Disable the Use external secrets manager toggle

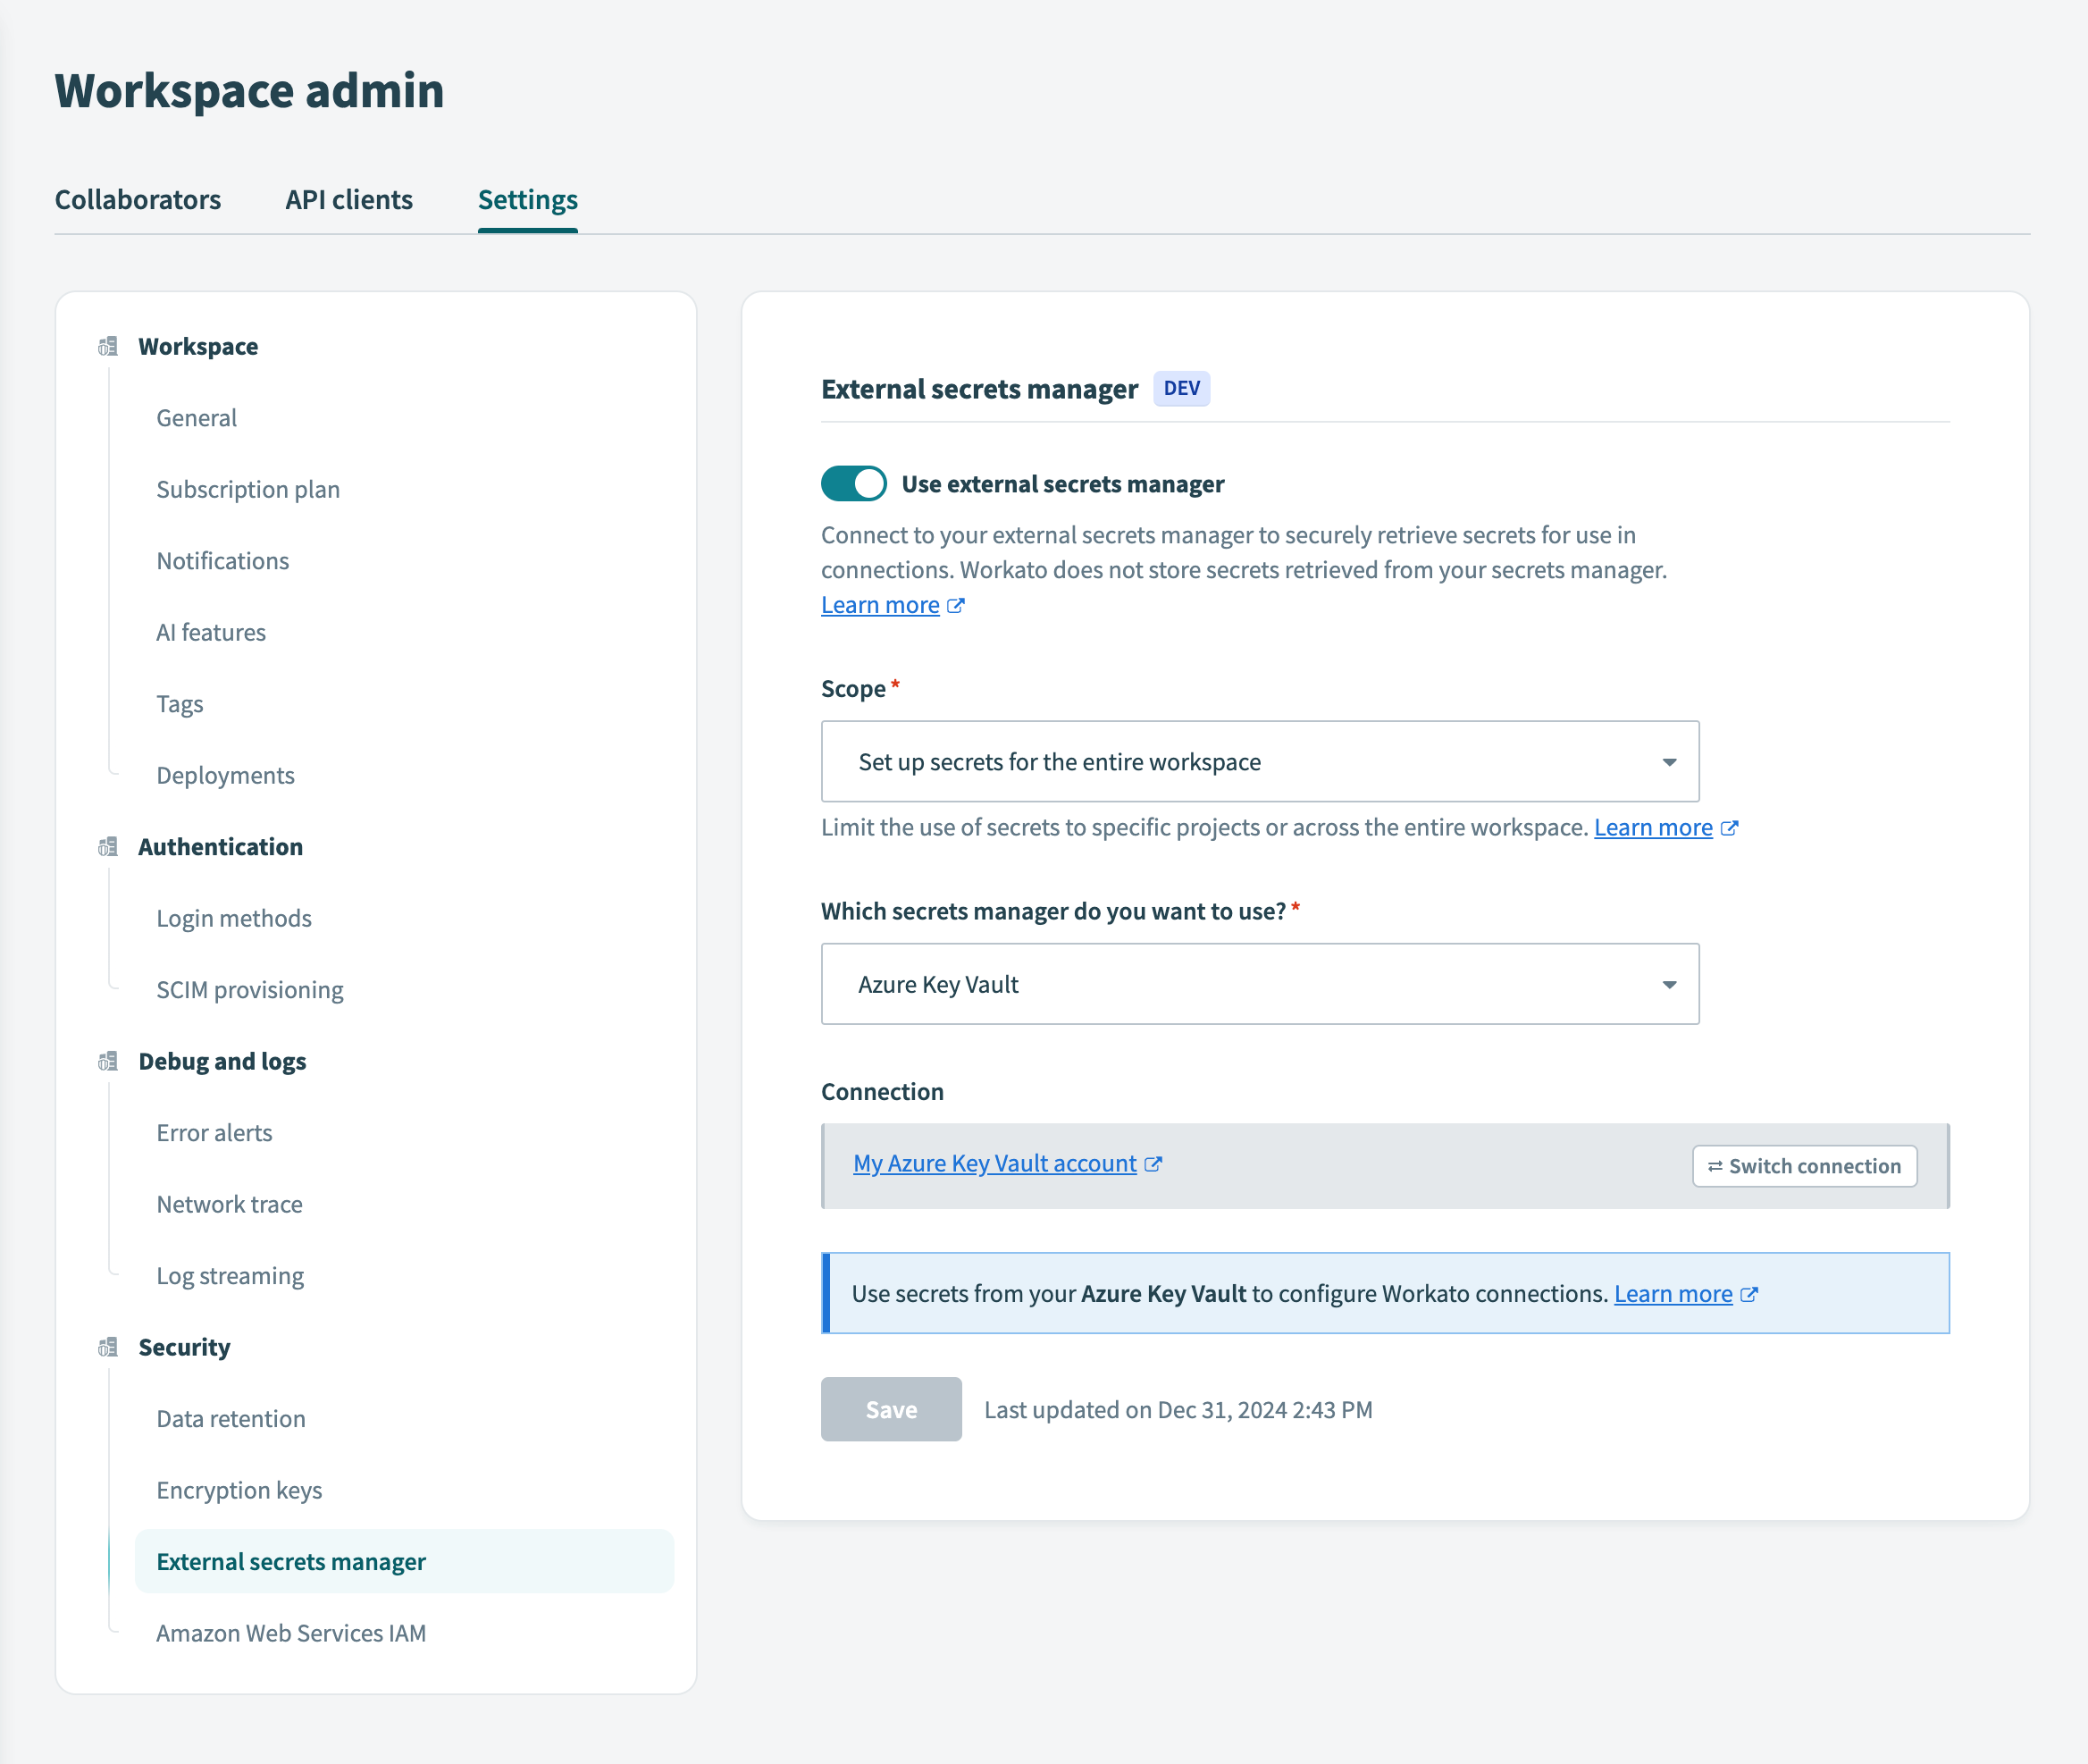pyautogui.click(x=853, y=484)
